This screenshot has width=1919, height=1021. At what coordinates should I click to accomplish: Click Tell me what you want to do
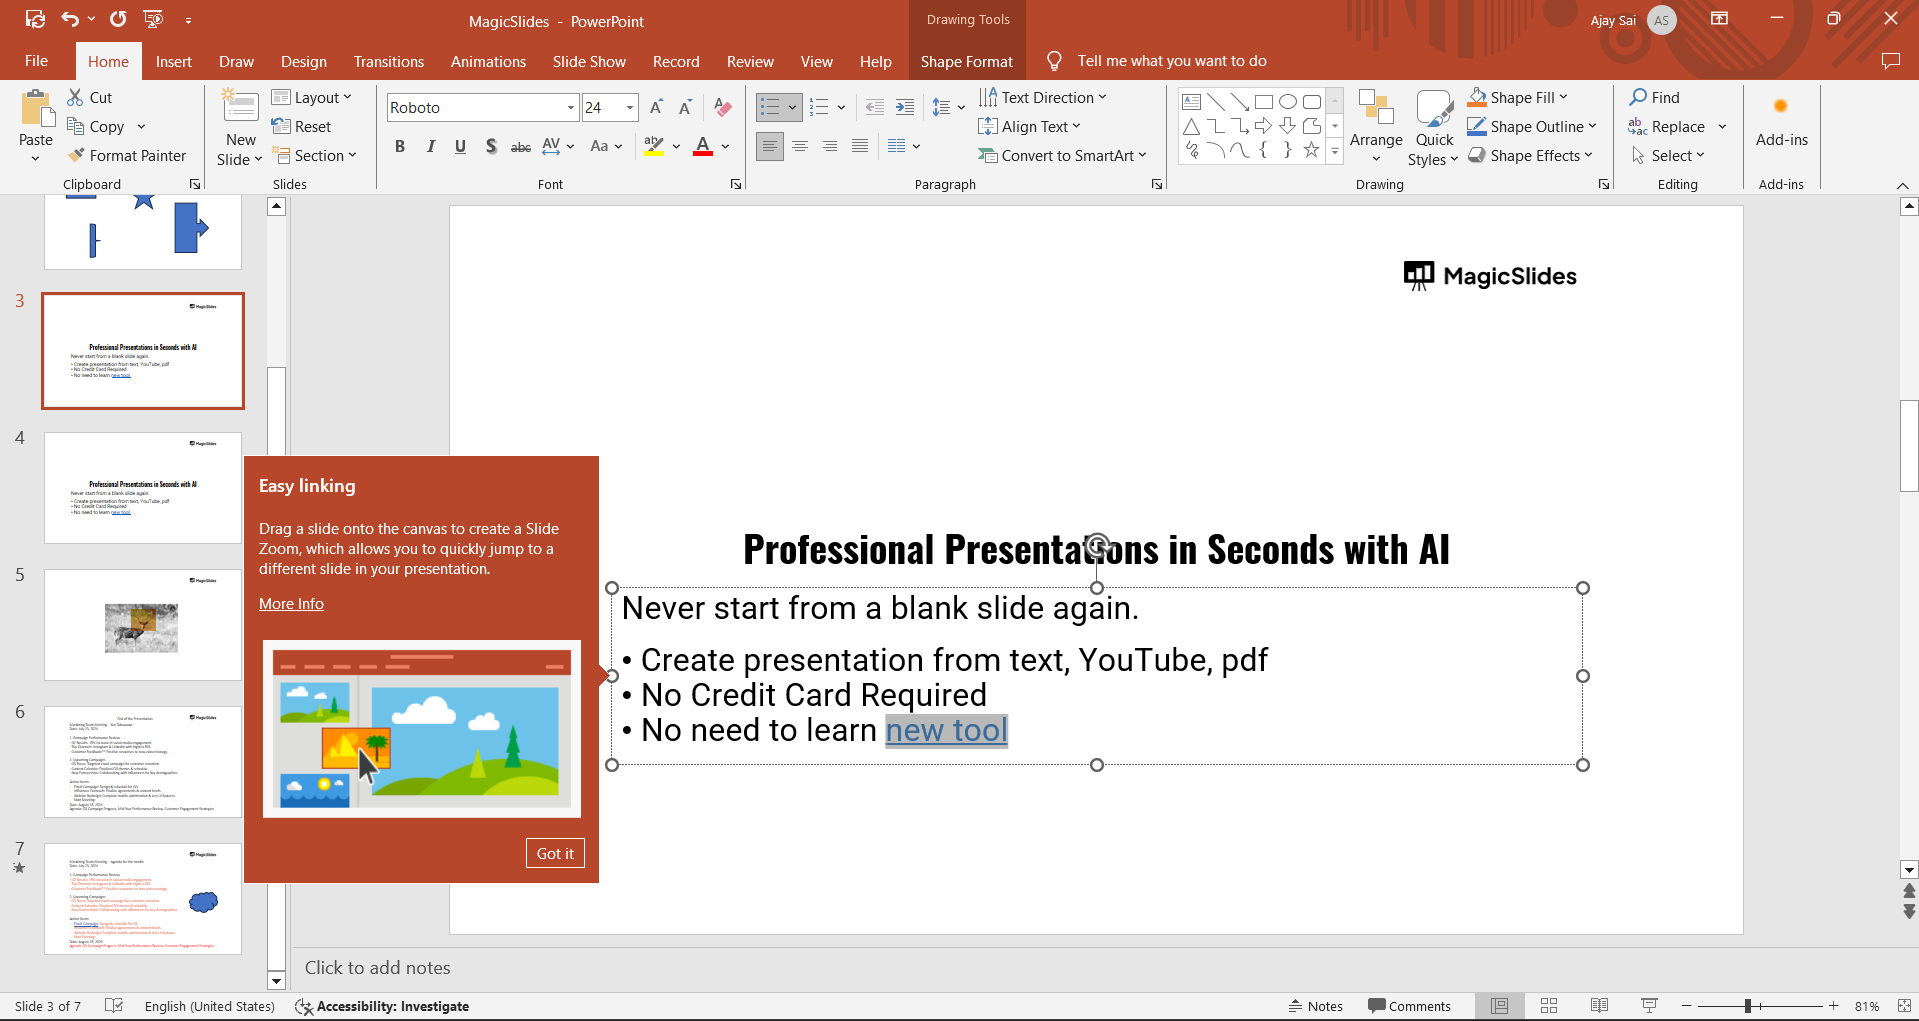tap(1172, 61)
